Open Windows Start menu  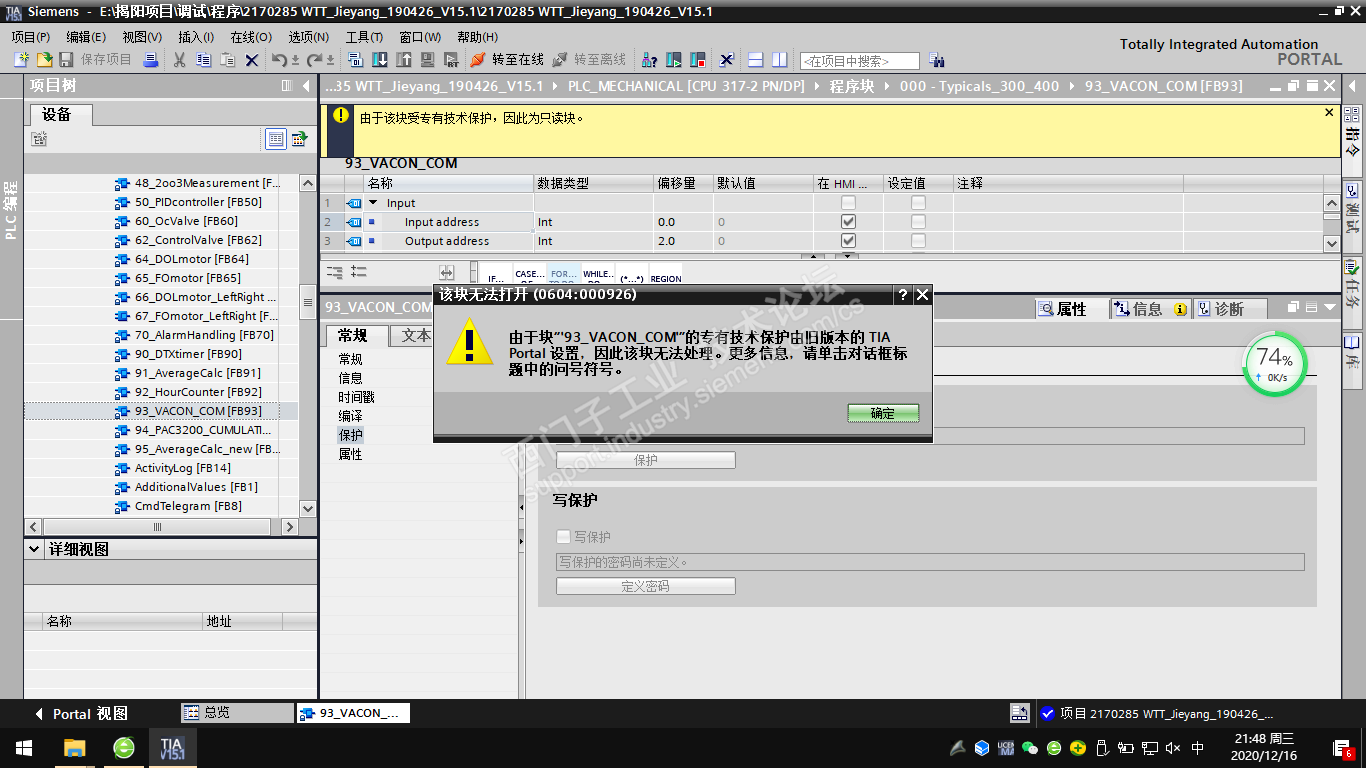[x=23, y=748]
